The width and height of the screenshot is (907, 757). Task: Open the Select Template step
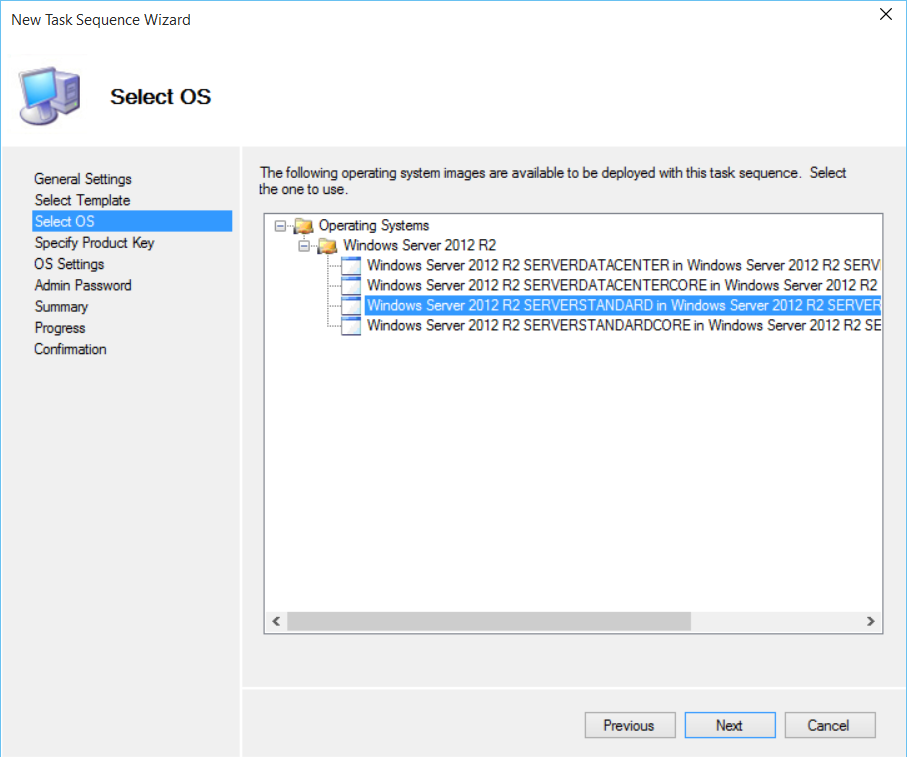82,200
